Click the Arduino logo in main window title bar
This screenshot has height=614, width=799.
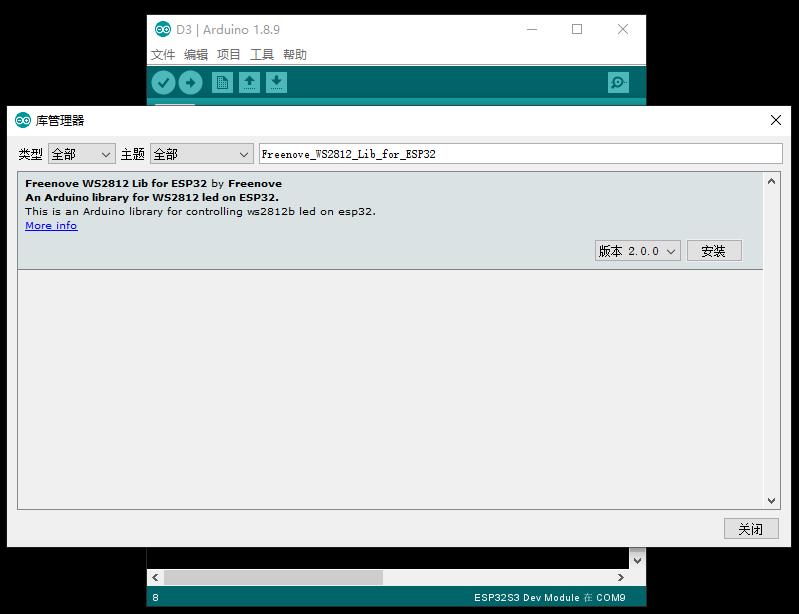coord(163,30)
